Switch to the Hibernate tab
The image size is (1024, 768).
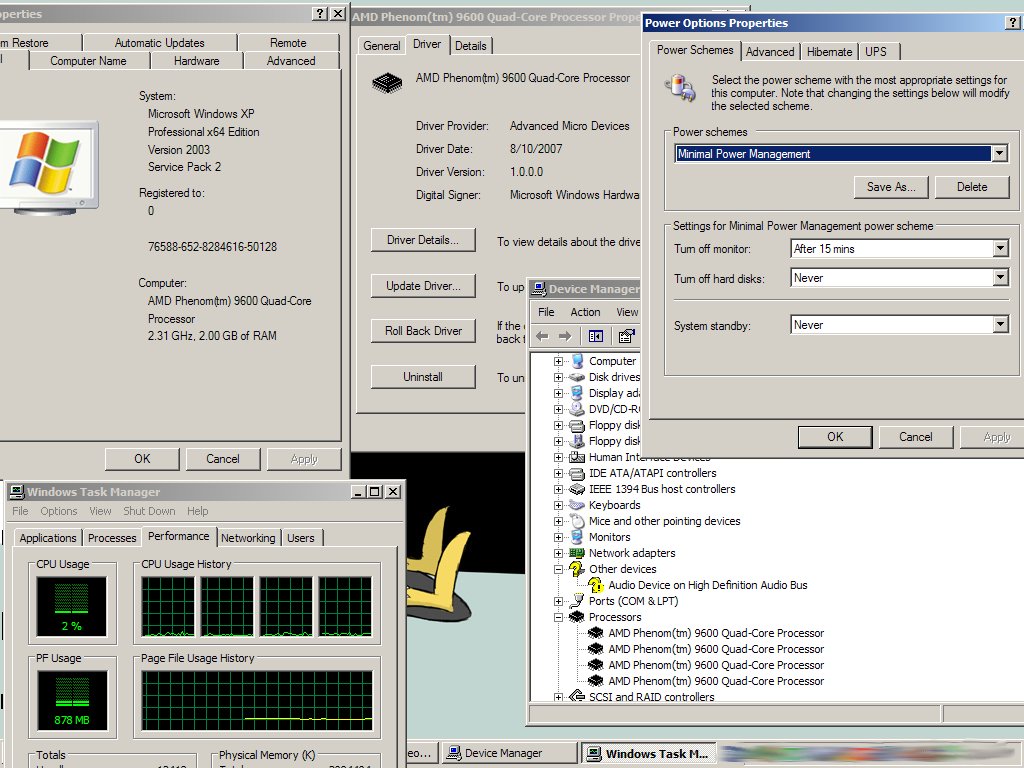click(x=829, y=52)
